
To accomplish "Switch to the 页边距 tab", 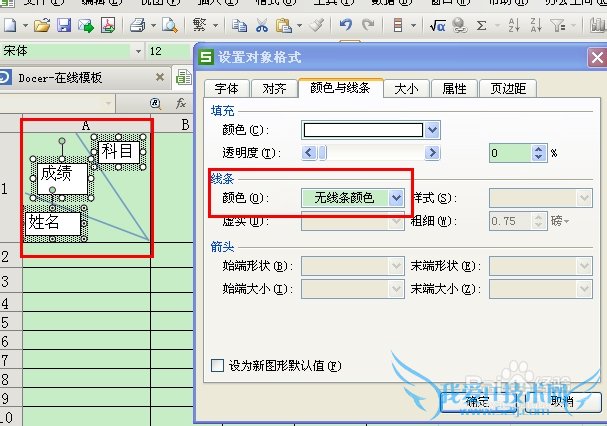I will tap(508, 89).
